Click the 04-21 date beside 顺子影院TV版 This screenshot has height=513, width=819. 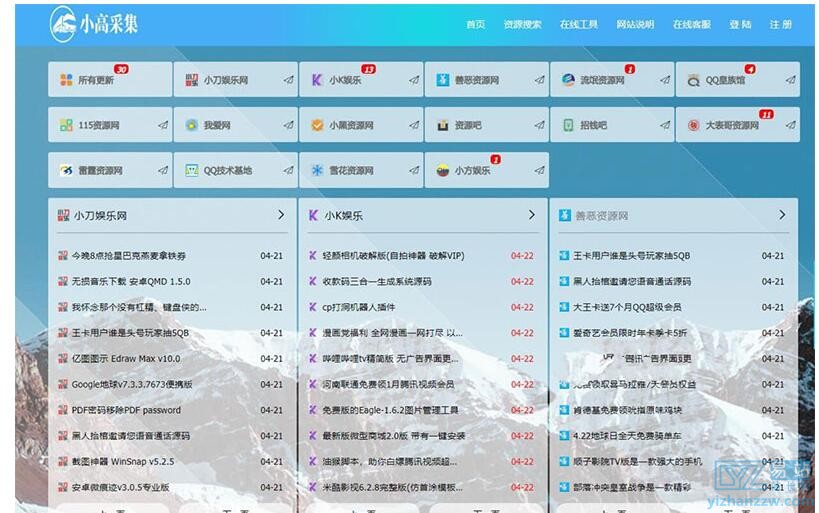tap(773, 461)
